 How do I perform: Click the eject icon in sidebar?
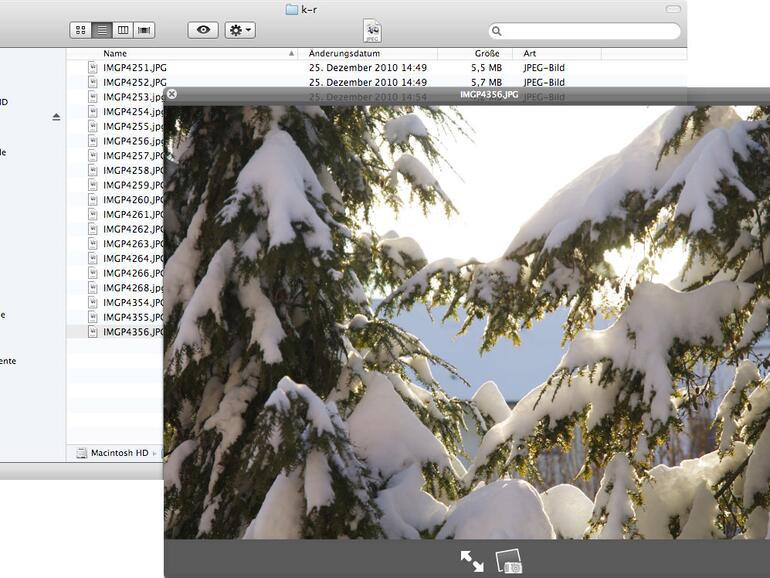(x=56, y=117)
